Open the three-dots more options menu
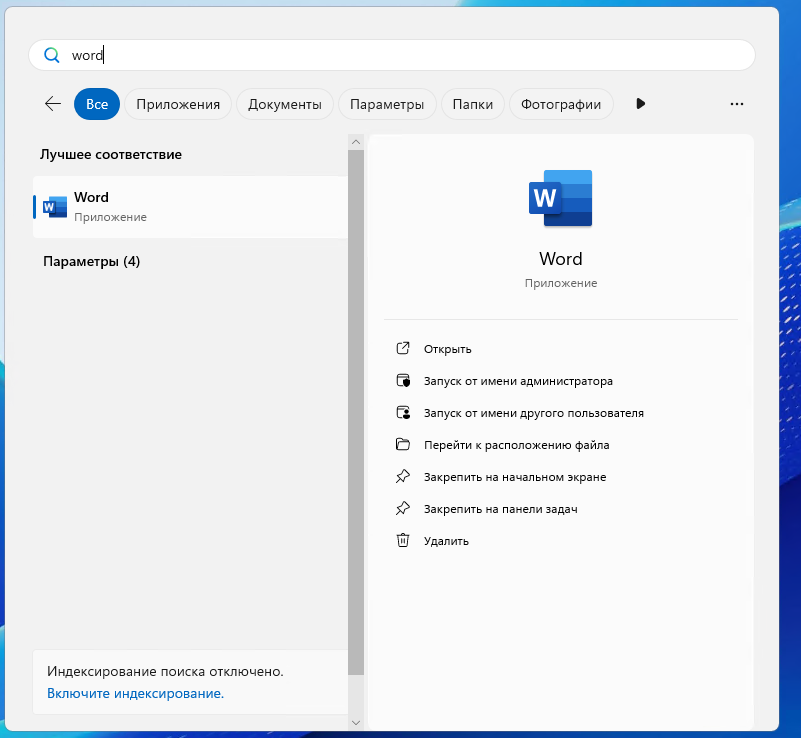This screenshot has height=738, width=801. point(737,104)
